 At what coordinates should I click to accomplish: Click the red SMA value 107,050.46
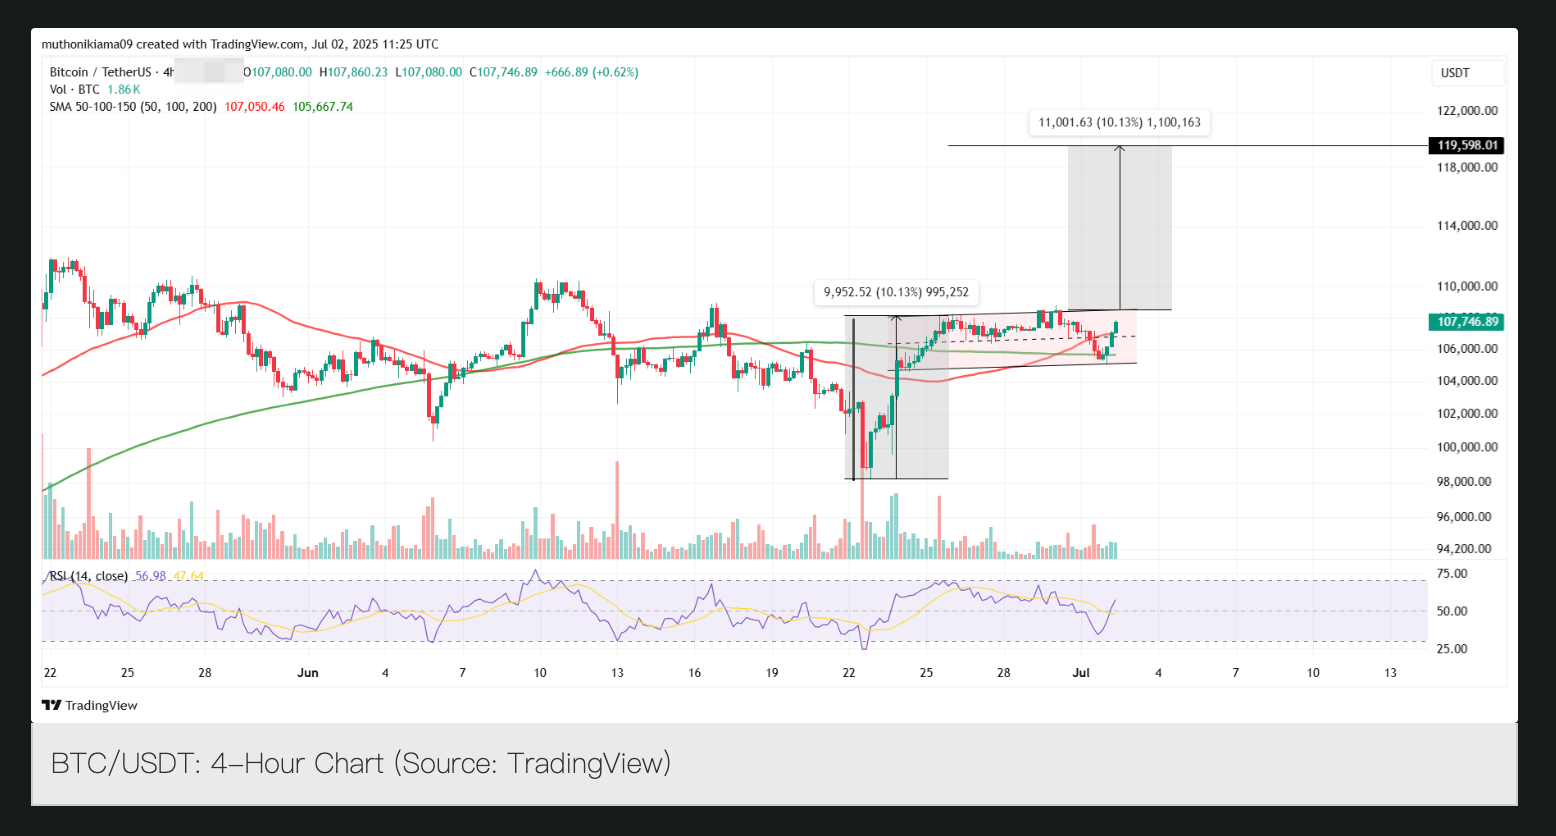pos(254,107)
